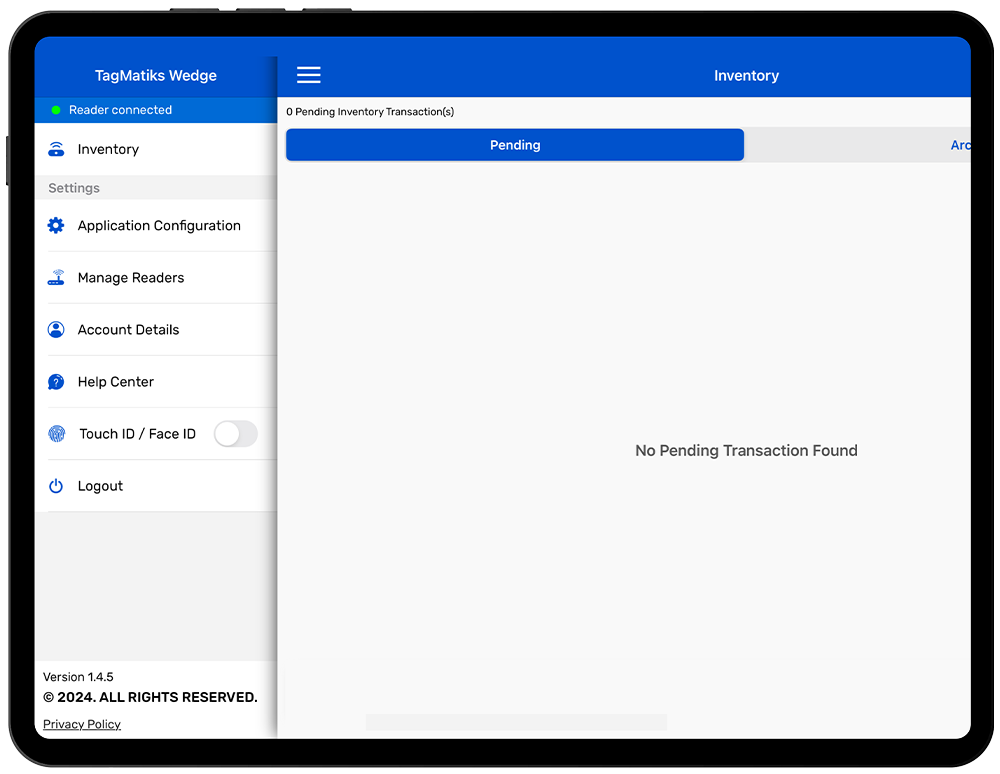Switch to the partially visible Archived tab
This screenshot has width=1000, height=774.
[959, 145]
